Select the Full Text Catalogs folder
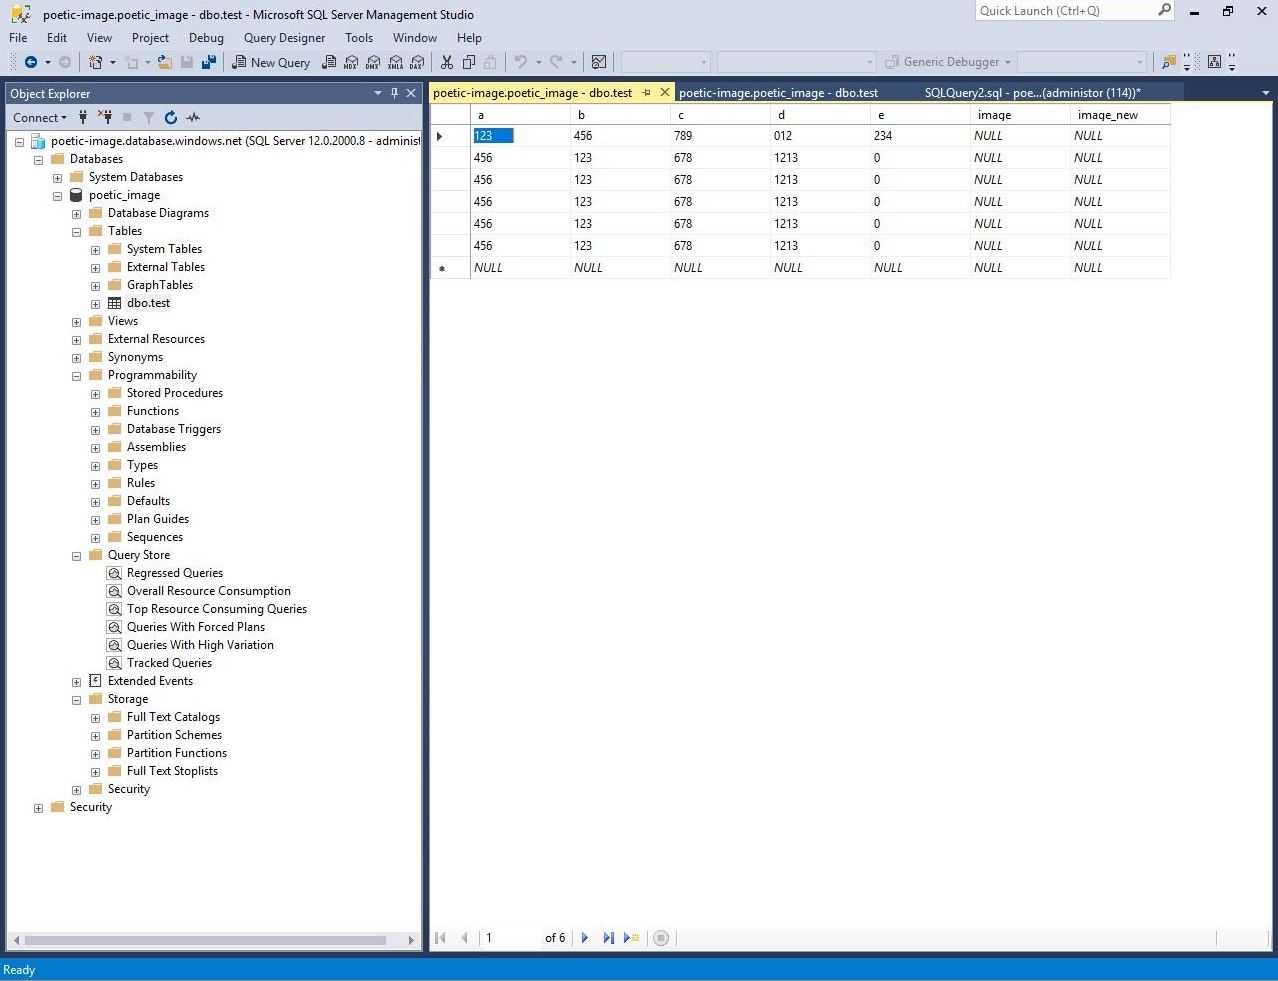This screenshot has height=981, width=1278. tap(173, 717)
